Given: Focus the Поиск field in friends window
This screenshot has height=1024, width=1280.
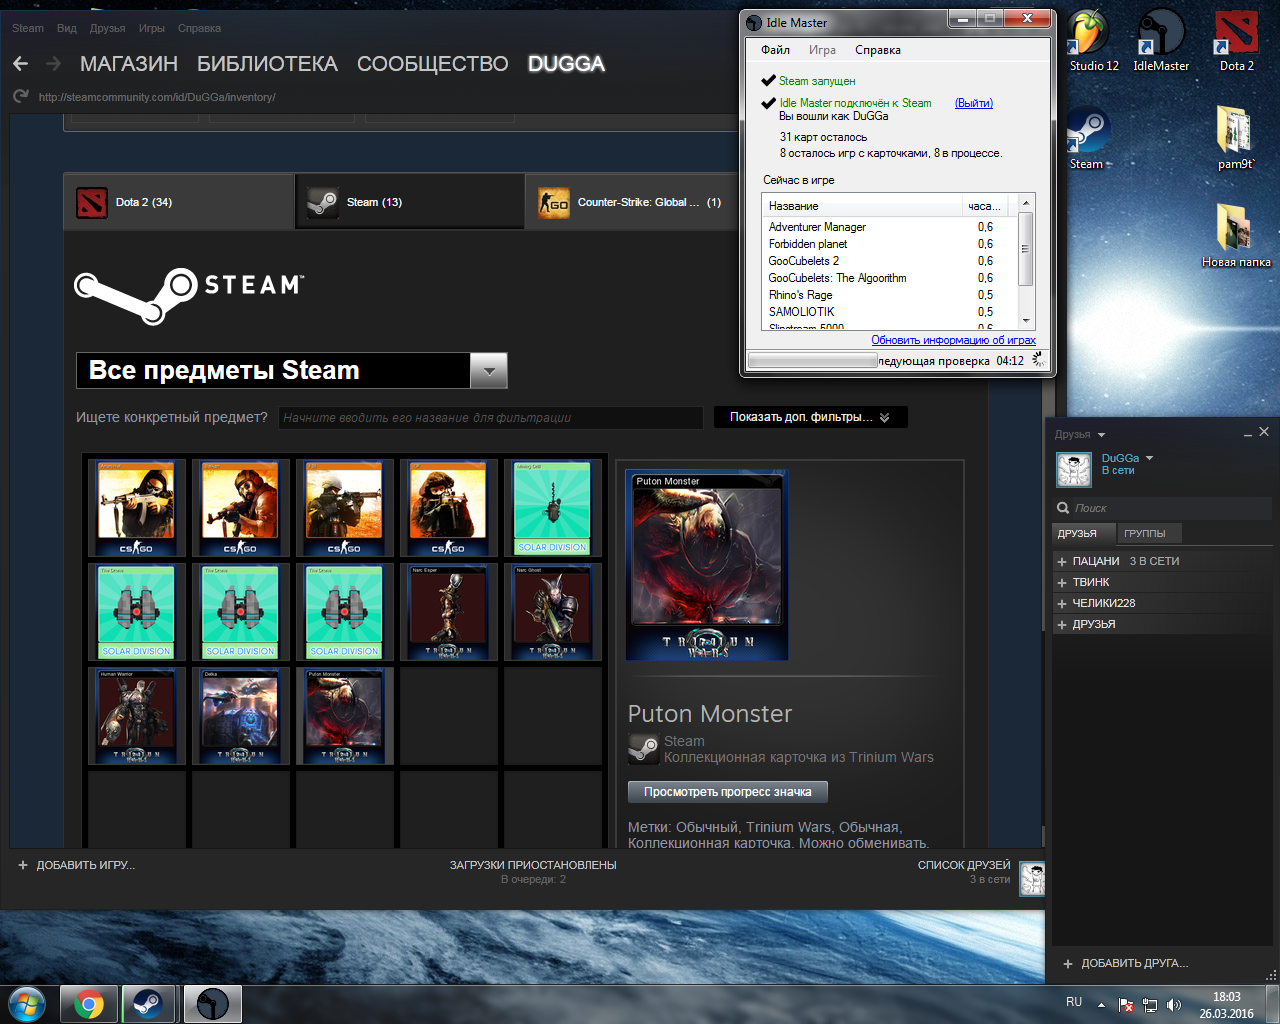Looking at the screenshot, I should coord(1160,508).
